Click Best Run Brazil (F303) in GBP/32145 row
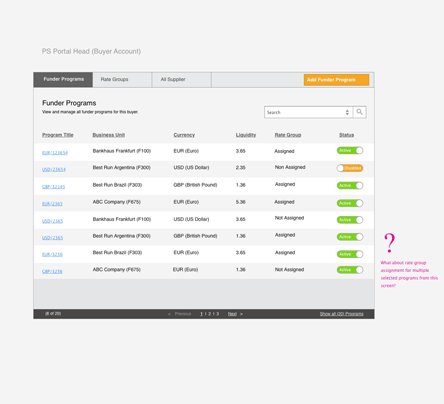The height and width of the screenshot is (404, 444). click(x=117, y=185)
